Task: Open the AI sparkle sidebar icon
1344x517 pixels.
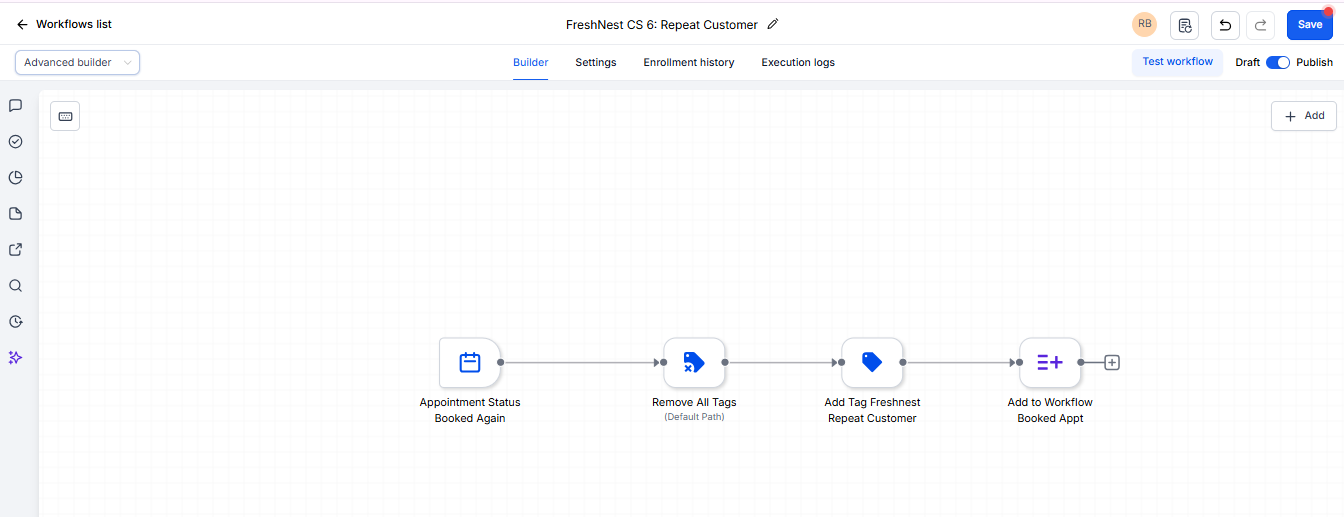Action: tap(15, 357)
